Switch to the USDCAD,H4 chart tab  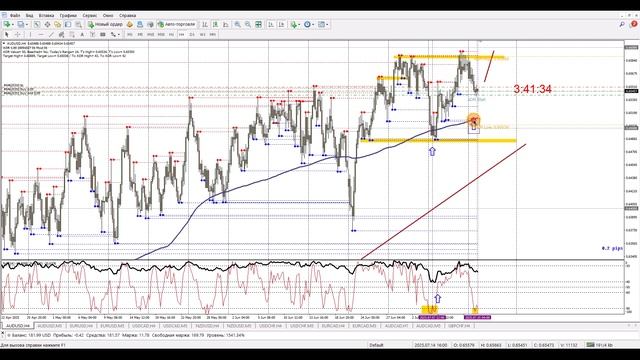144,326
